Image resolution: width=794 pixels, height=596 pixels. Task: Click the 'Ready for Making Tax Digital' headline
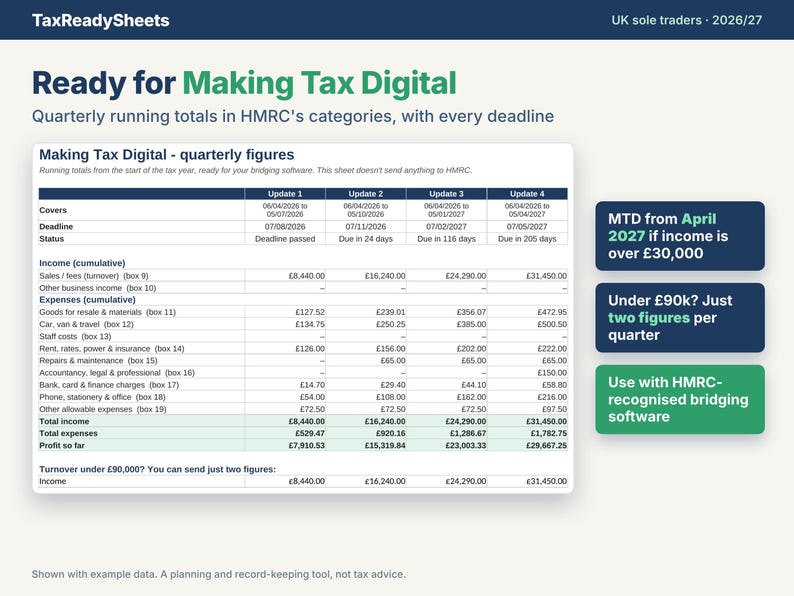click(x=244, y=83)
